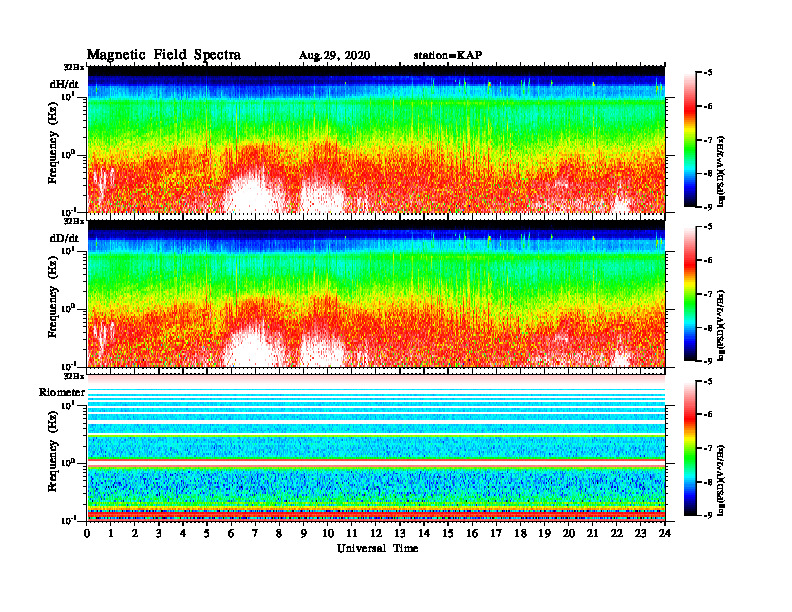
Task: Click the "16" hour tick label on the time axis
Action: pos(472,533)
